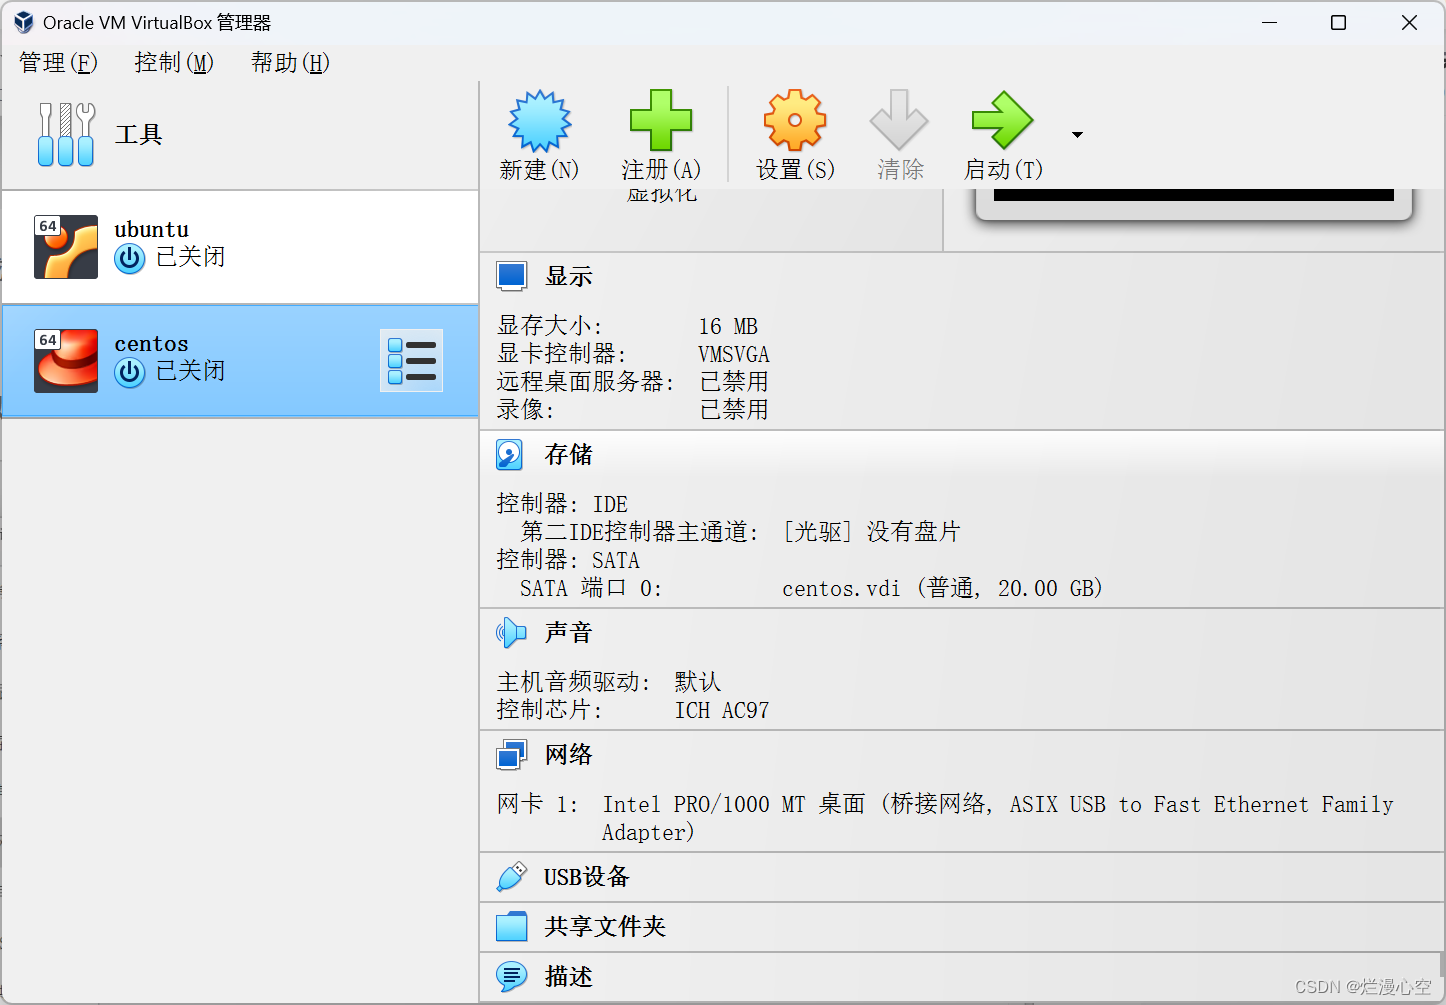Select the centos virtual machine icon
This screenshot has width=1446, height=1005.
(66, 361)
